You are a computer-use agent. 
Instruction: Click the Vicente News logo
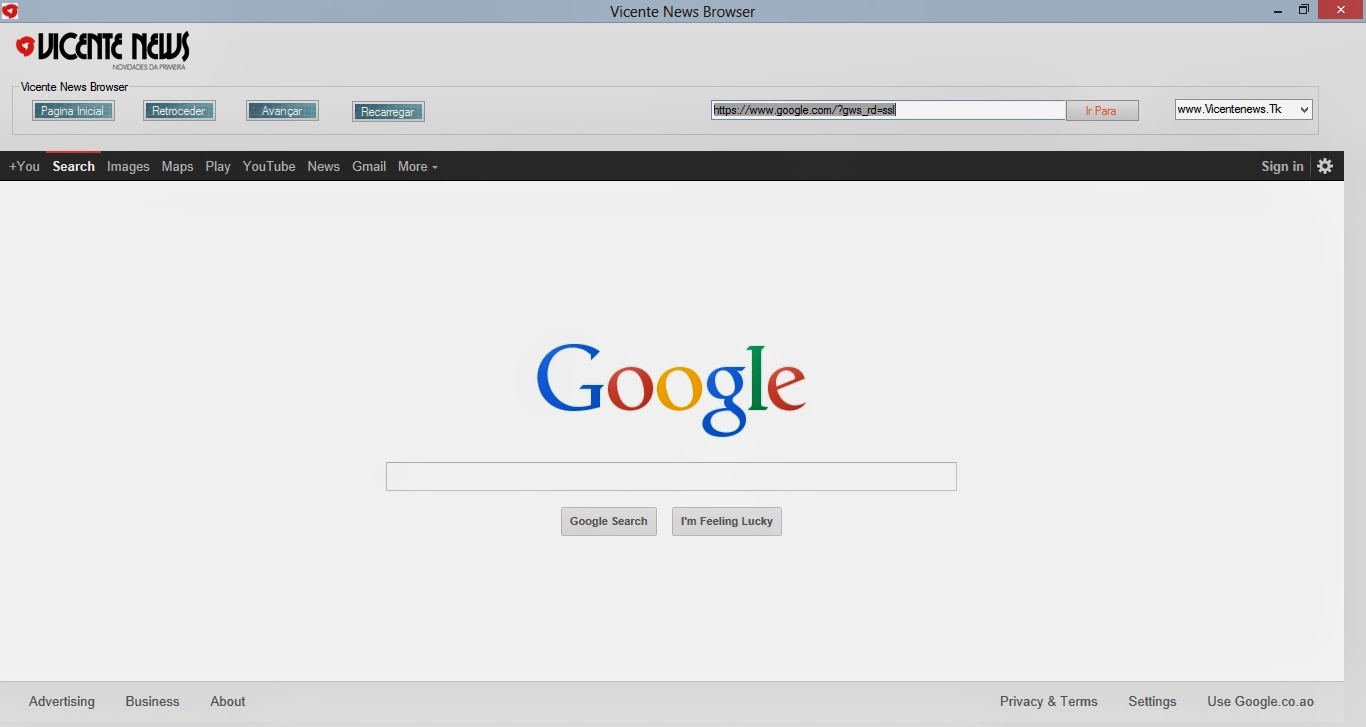tap(102, 50)
